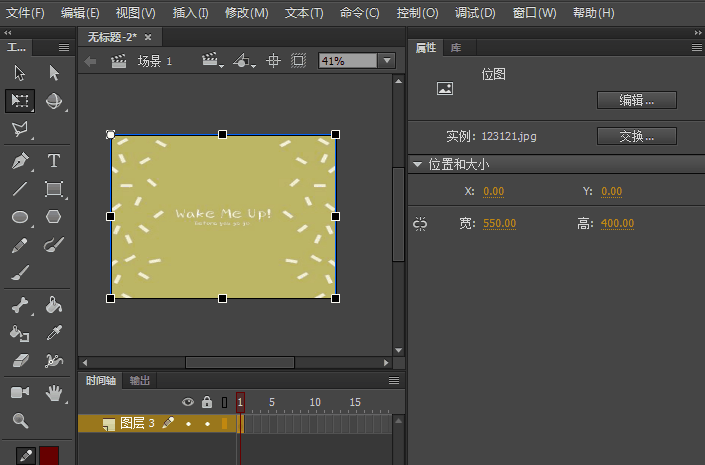
Task: Toggle lock all layers padlock icon
Action: click(206, 402)
